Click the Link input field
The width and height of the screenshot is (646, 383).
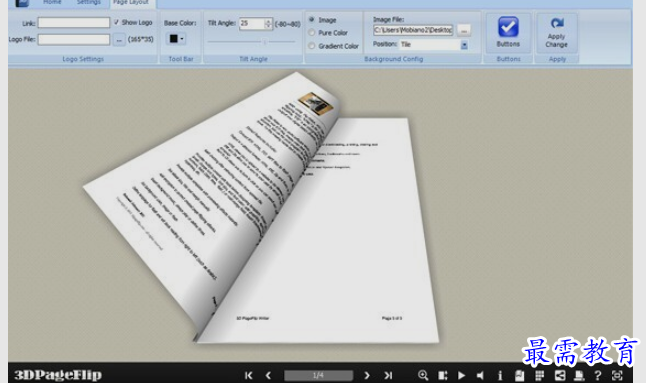click(x=74, y=23)
